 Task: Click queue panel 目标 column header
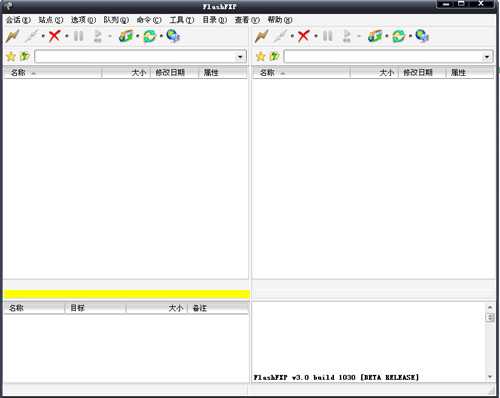coord(95,308)
